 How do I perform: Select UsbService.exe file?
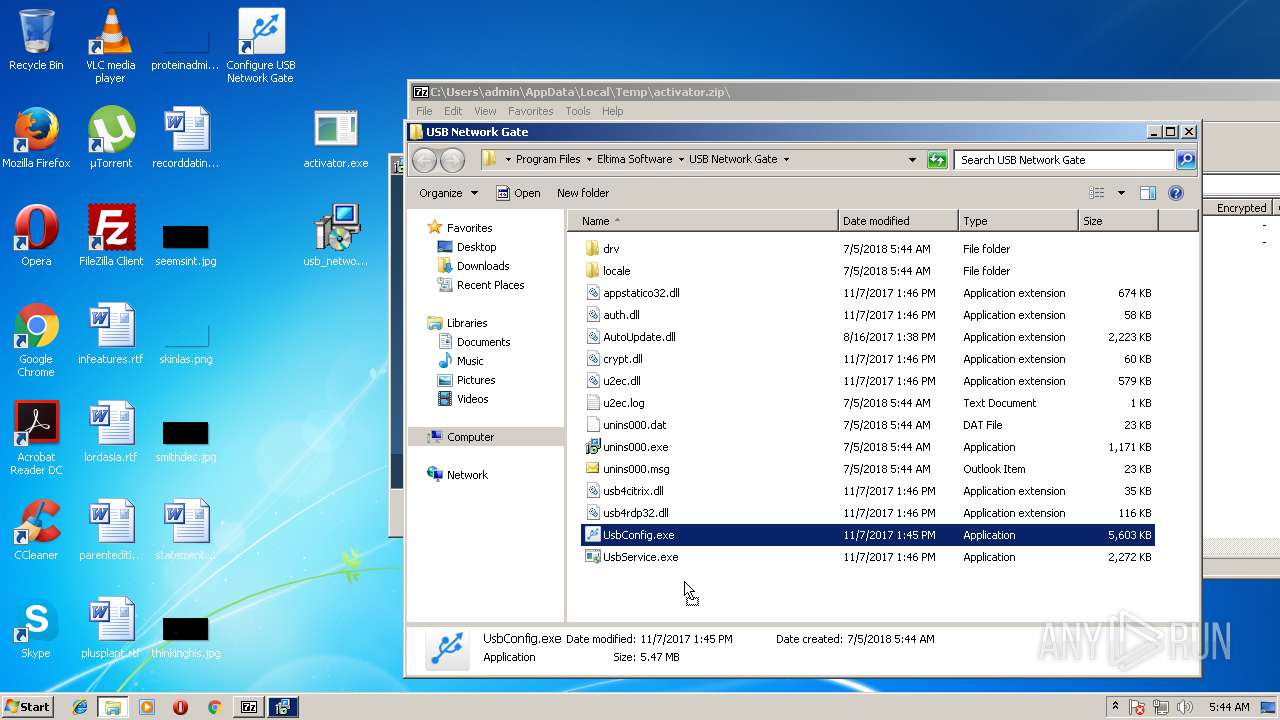pos(868,557)
